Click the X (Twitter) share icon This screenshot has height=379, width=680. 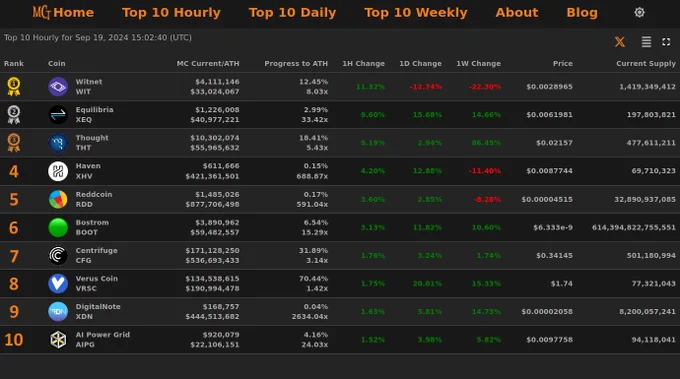click(620, 42)
